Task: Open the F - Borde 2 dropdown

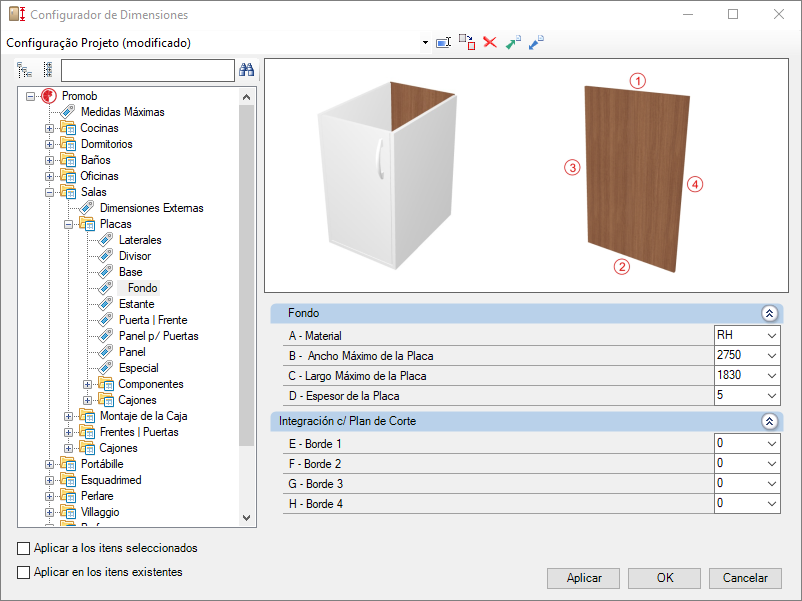Action: [x=772, y=463]
